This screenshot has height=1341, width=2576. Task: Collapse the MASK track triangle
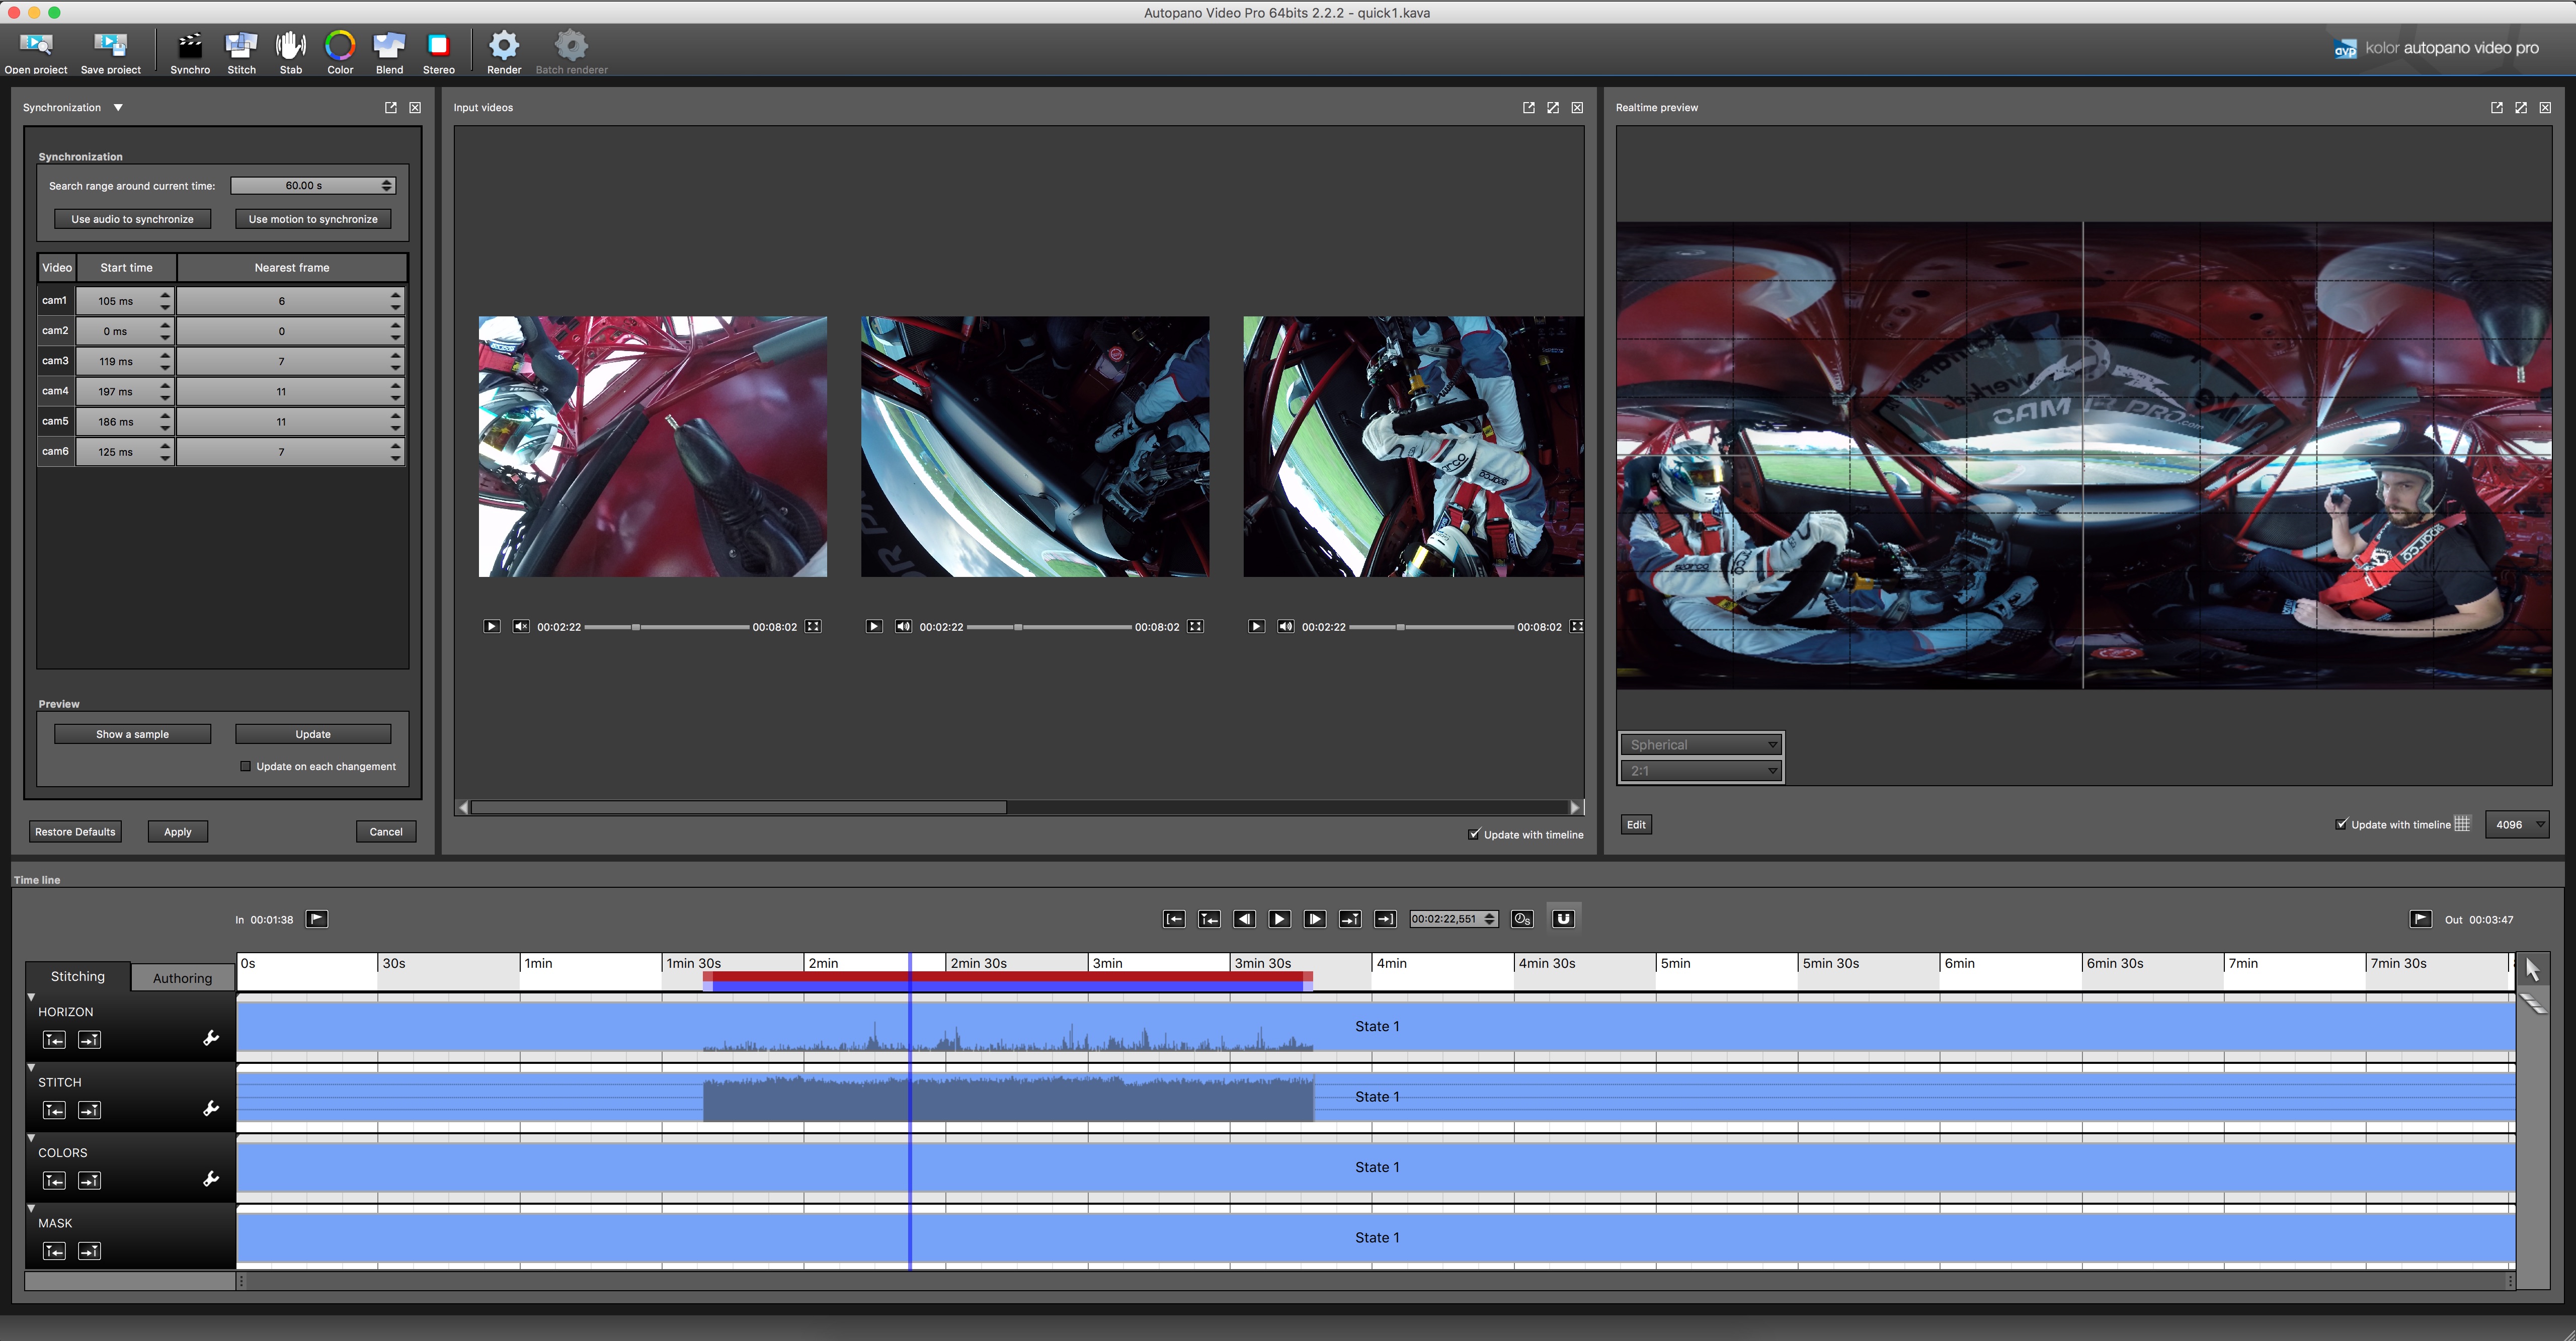click(x=31, y=1208)
